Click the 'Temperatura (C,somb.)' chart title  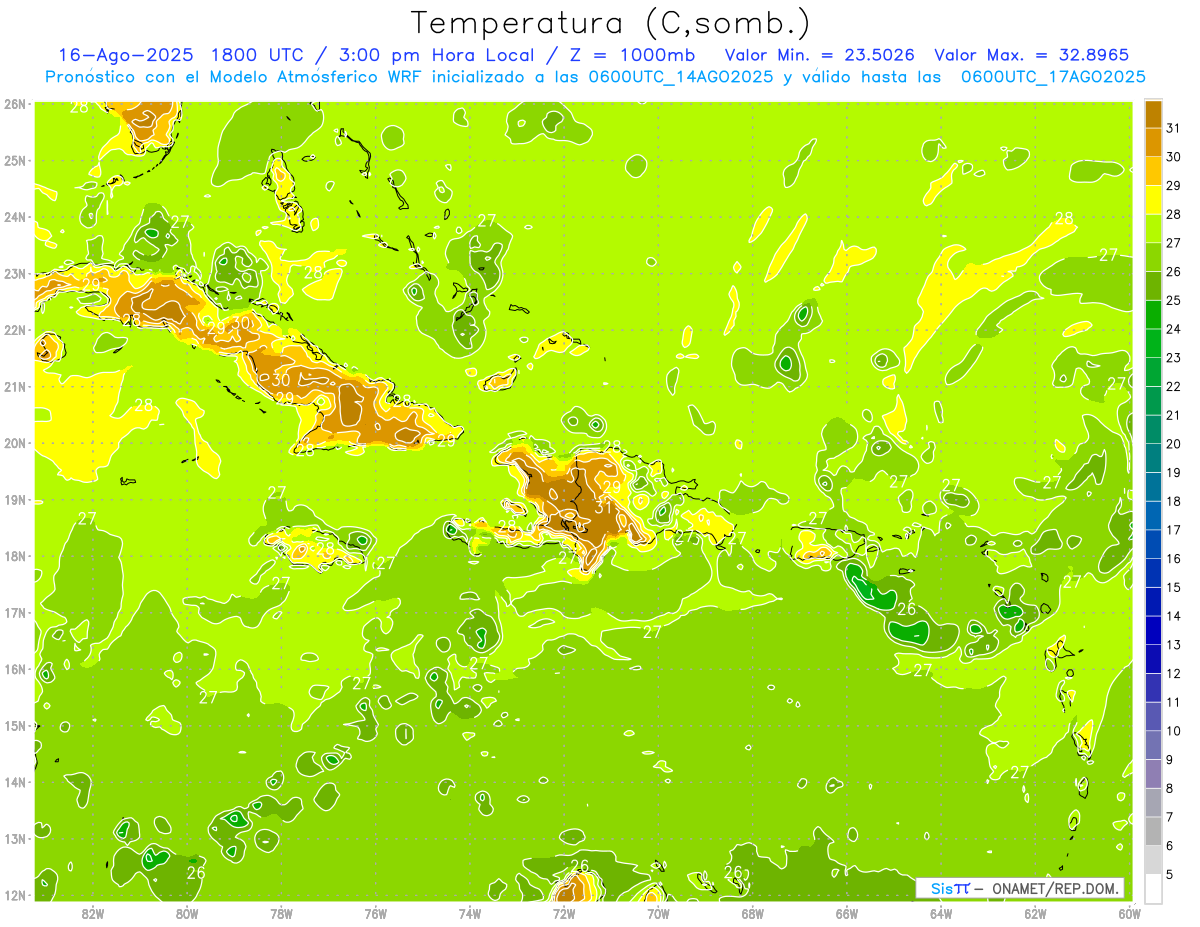point(611,22)
